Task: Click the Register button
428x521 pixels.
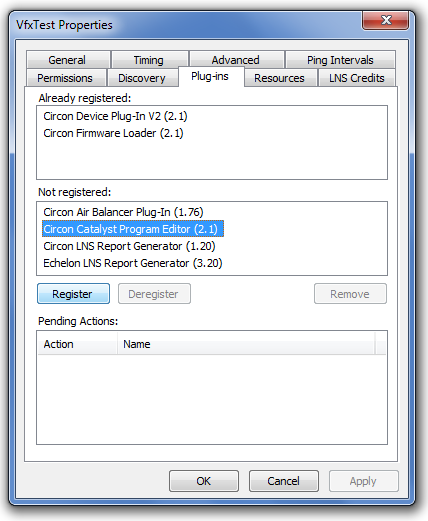Action: (73, 294)
